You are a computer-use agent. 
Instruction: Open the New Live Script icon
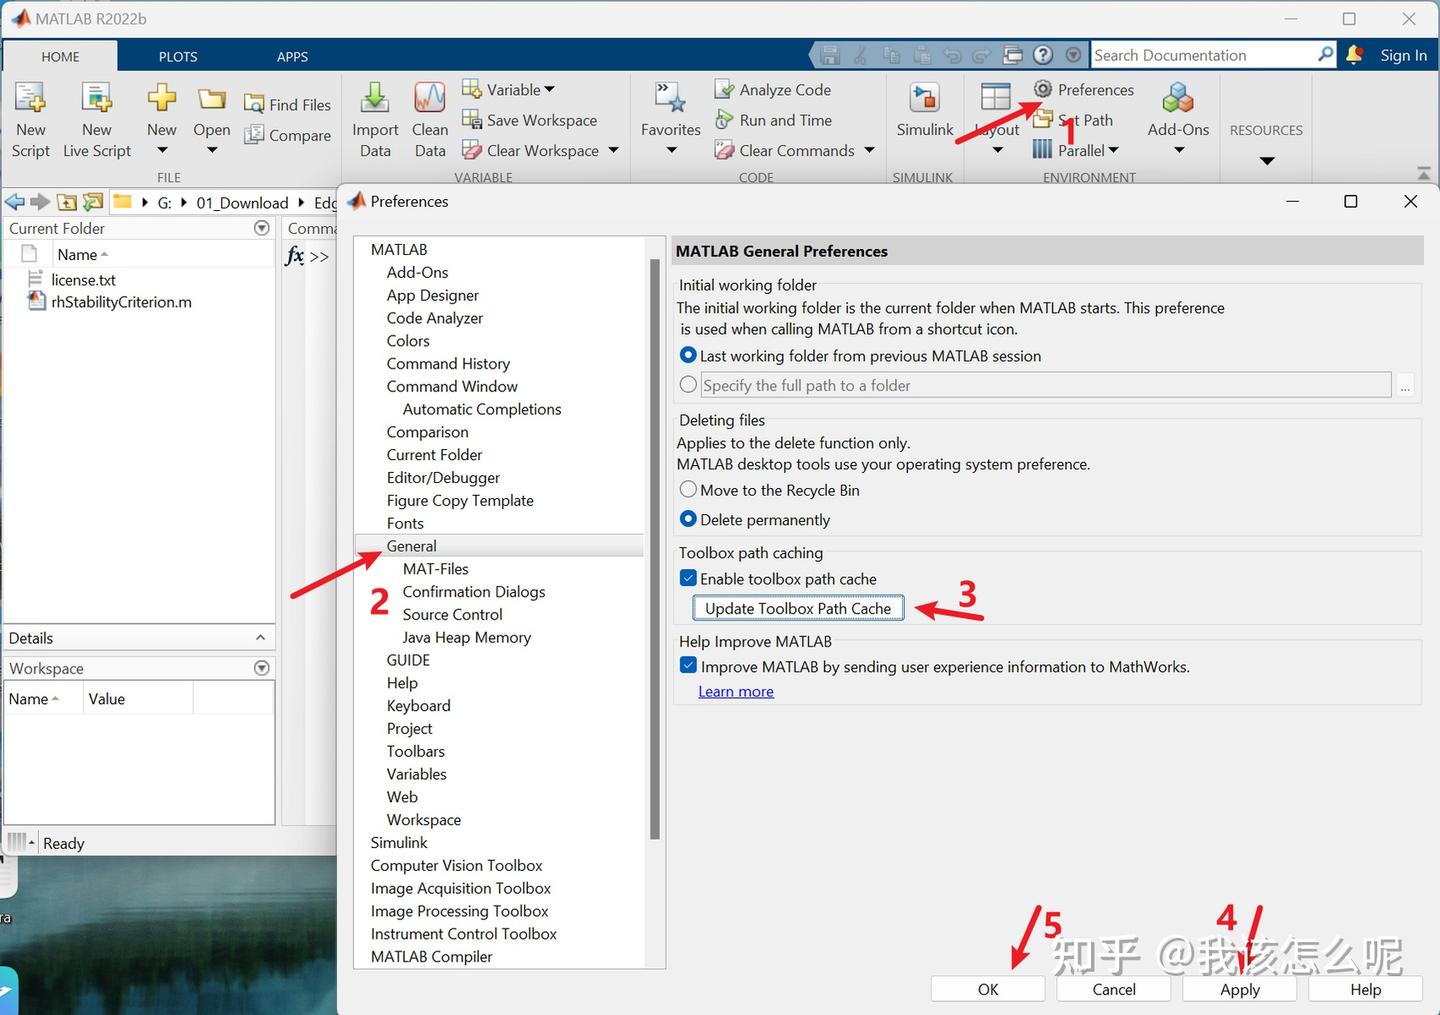[97, 98]
